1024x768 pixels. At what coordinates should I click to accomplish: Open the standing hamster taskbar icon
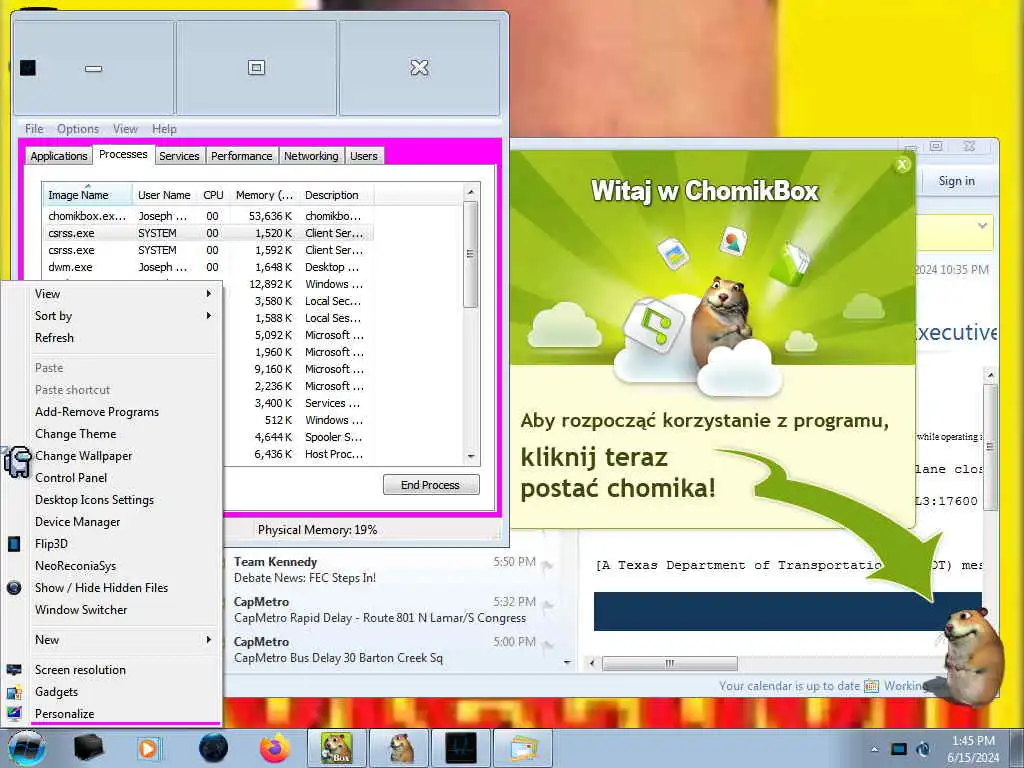pyautogui.click(x=400, y=748)
